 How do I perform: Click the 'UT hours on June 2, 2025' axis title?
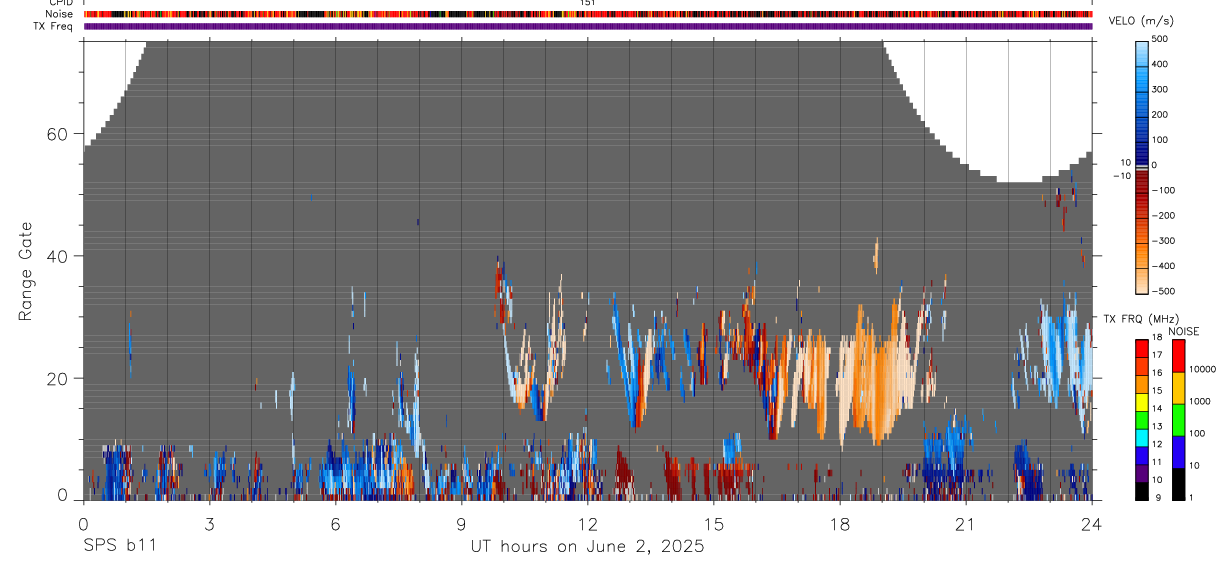pyautogui.click(x=587, y=547)
